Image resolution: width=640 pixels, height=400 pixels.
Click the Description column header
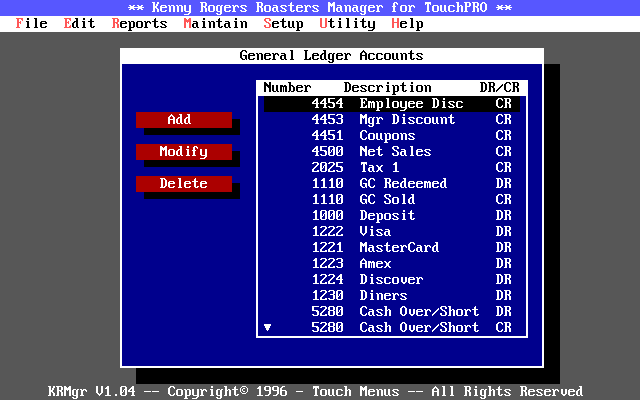click(x=387, y=88)
